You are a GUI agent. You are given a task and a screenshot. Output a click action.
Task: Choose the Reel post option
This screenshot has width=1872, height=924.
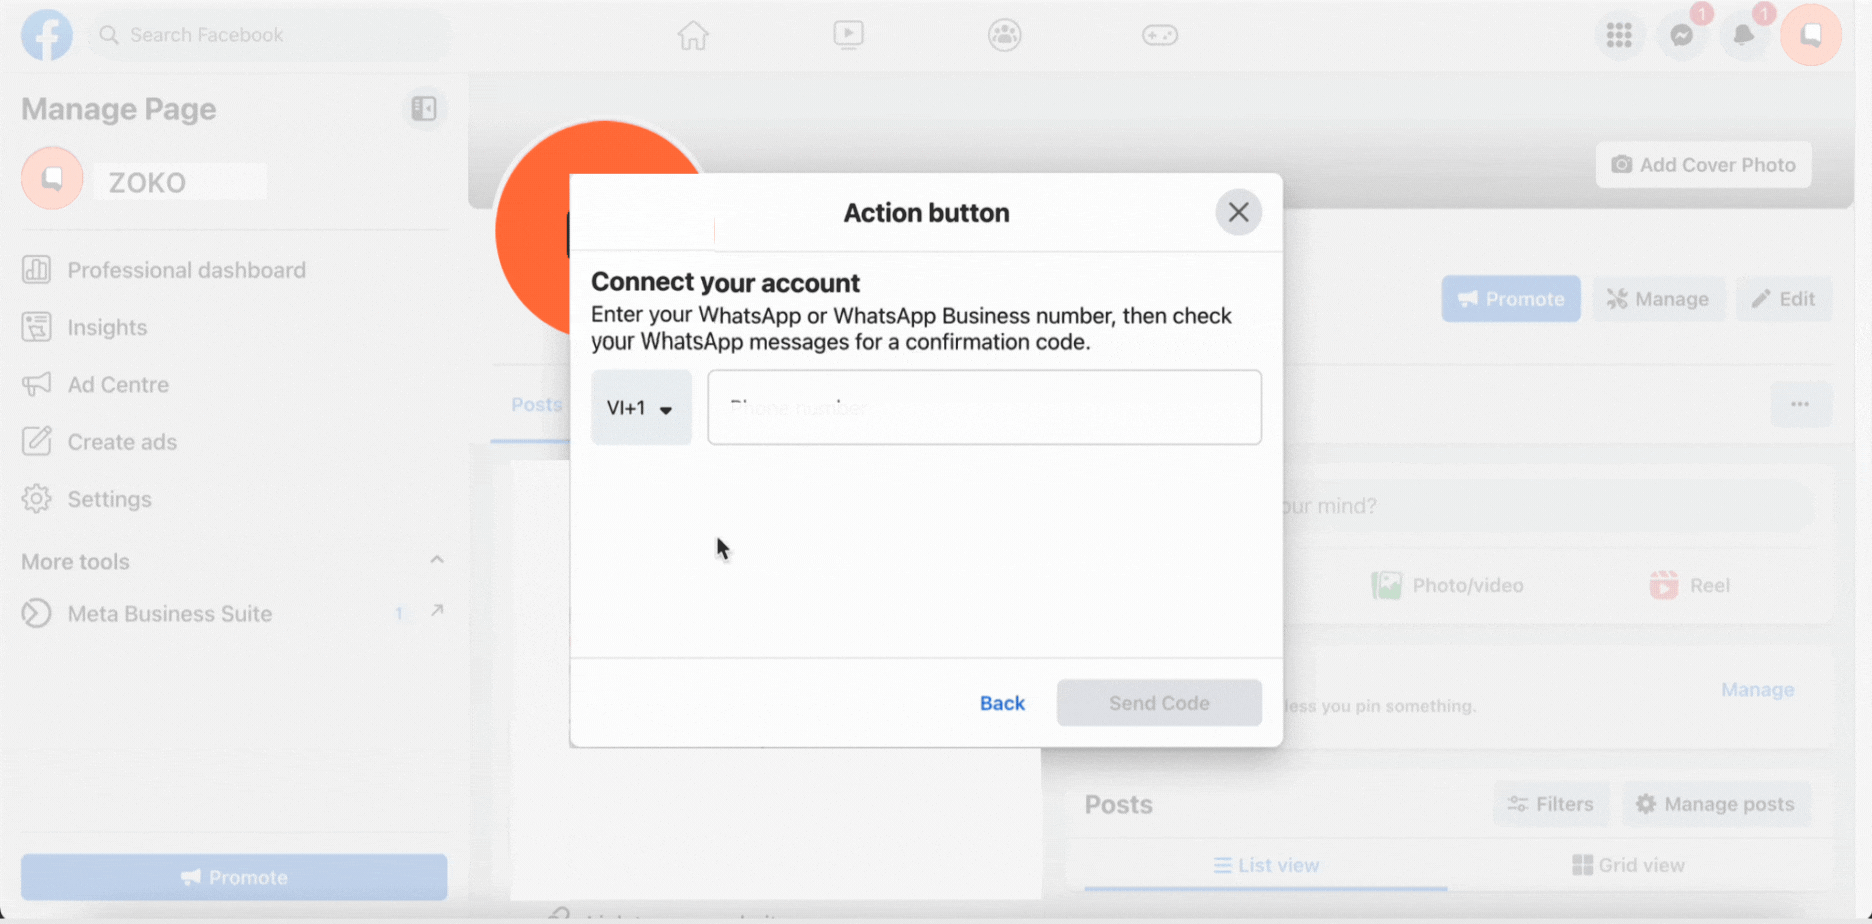1690,585
